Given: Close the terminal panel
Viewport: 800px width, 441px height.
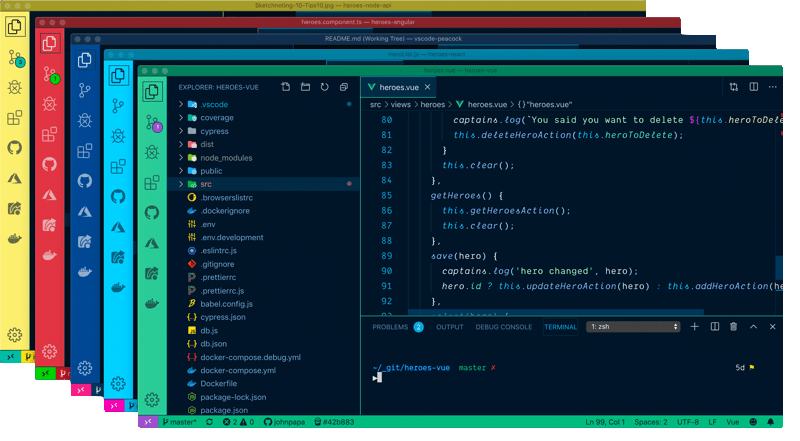Looking at the screenshot, I should pyautogui.click(x=772, y=327).
